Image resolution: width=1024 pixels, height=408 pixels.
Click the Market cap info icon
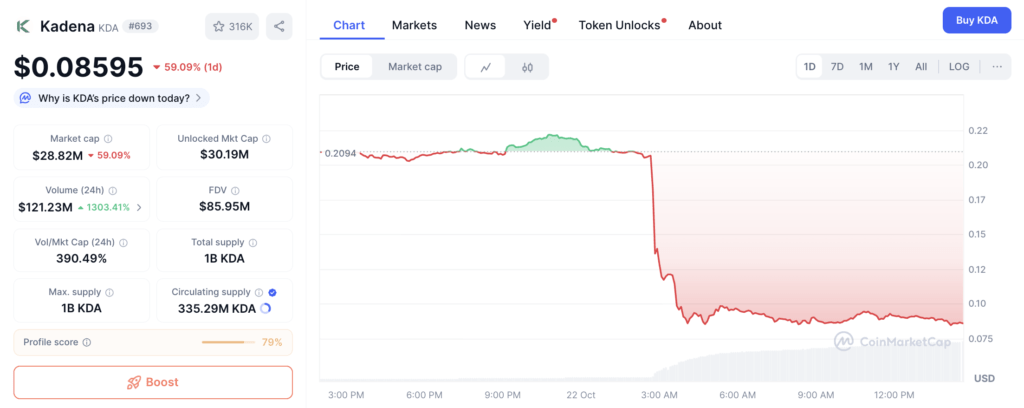pyautogui.click(x=108, y=139)
